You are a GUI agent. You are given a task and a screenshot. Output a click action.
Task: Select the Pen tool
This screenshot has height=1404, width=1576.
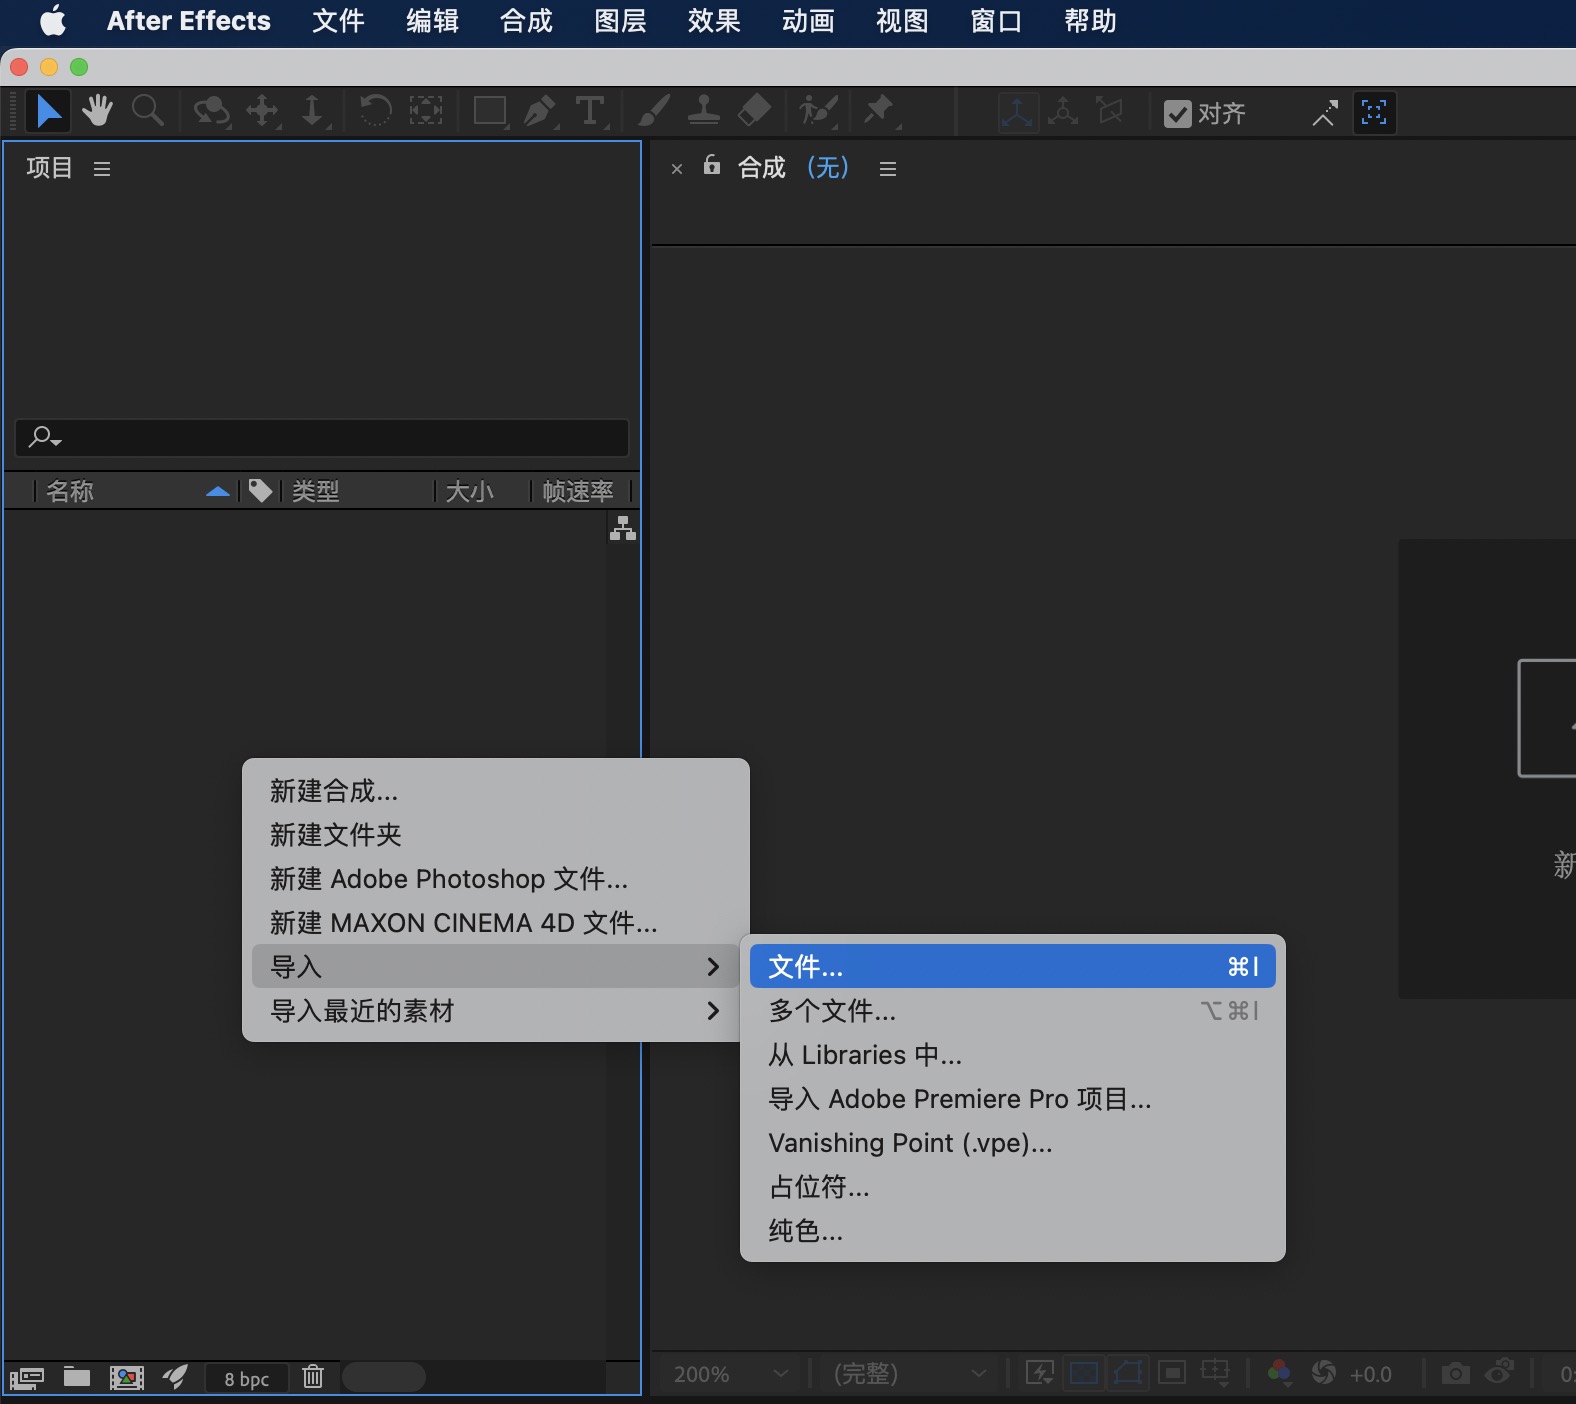click(x=540, y=111)
